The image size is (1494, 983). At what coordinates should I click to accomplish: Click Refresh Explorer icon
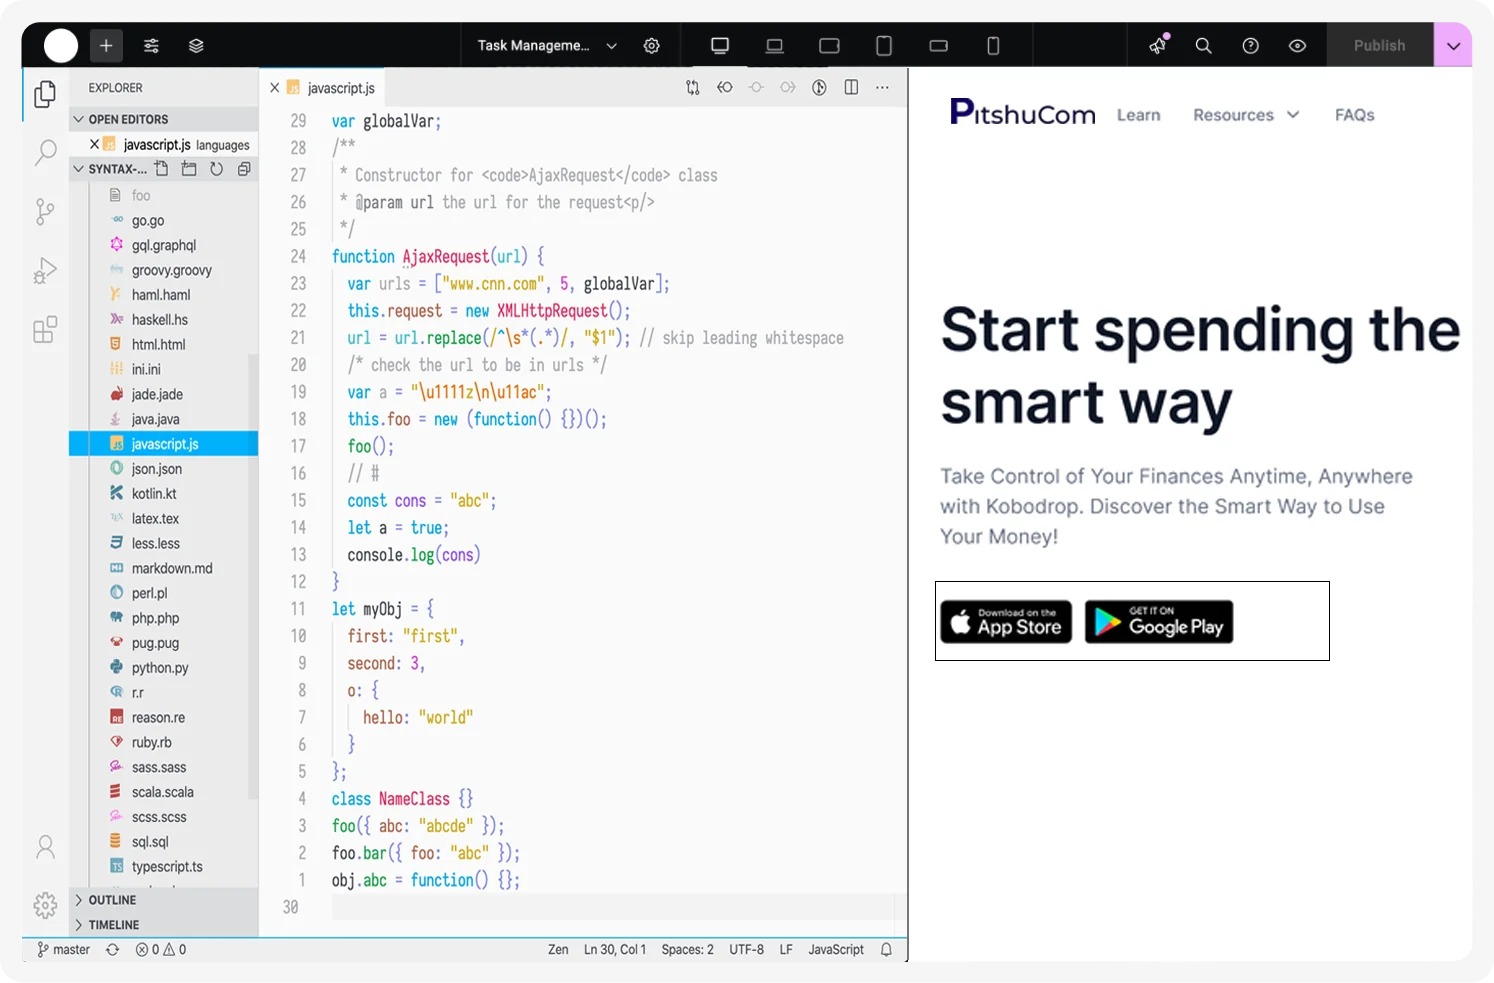pyautogui.click(x=216, y=169)
